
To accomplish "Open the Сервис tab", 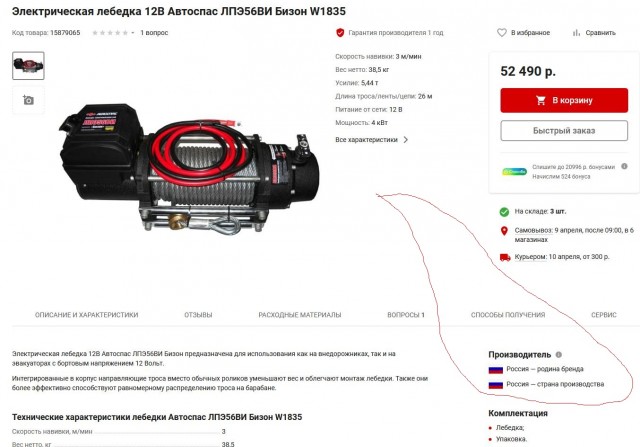I will [x=604, y=315].
